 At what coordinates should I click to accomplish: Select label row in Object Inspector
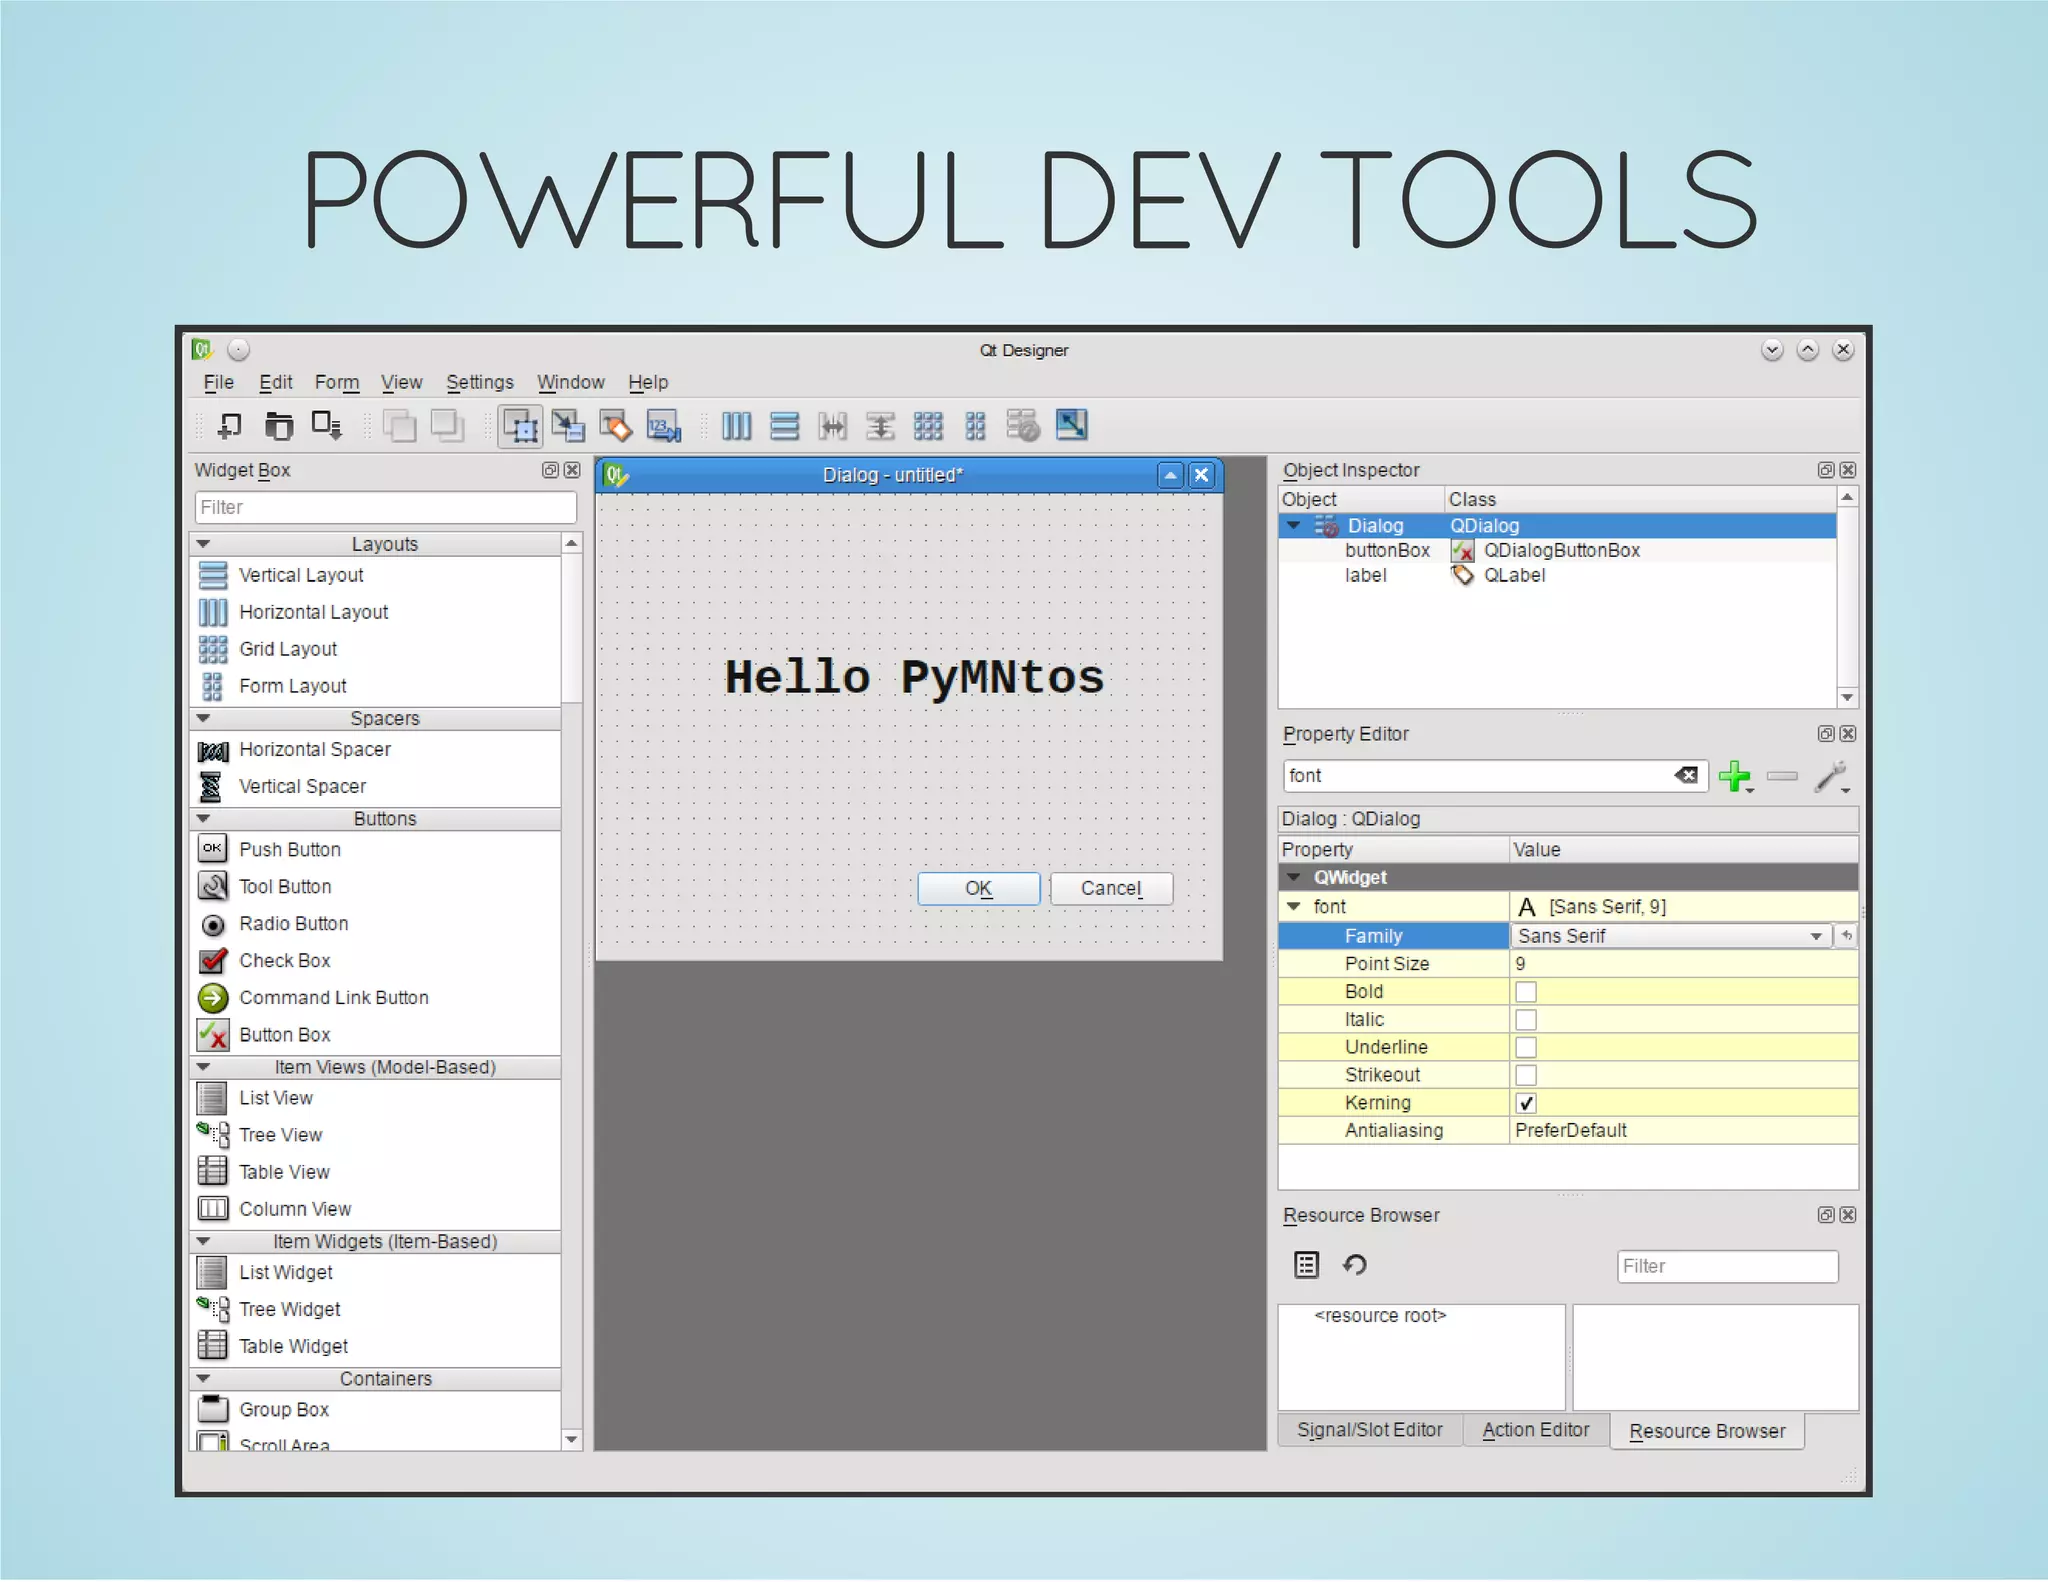(x=1557, y=575)
